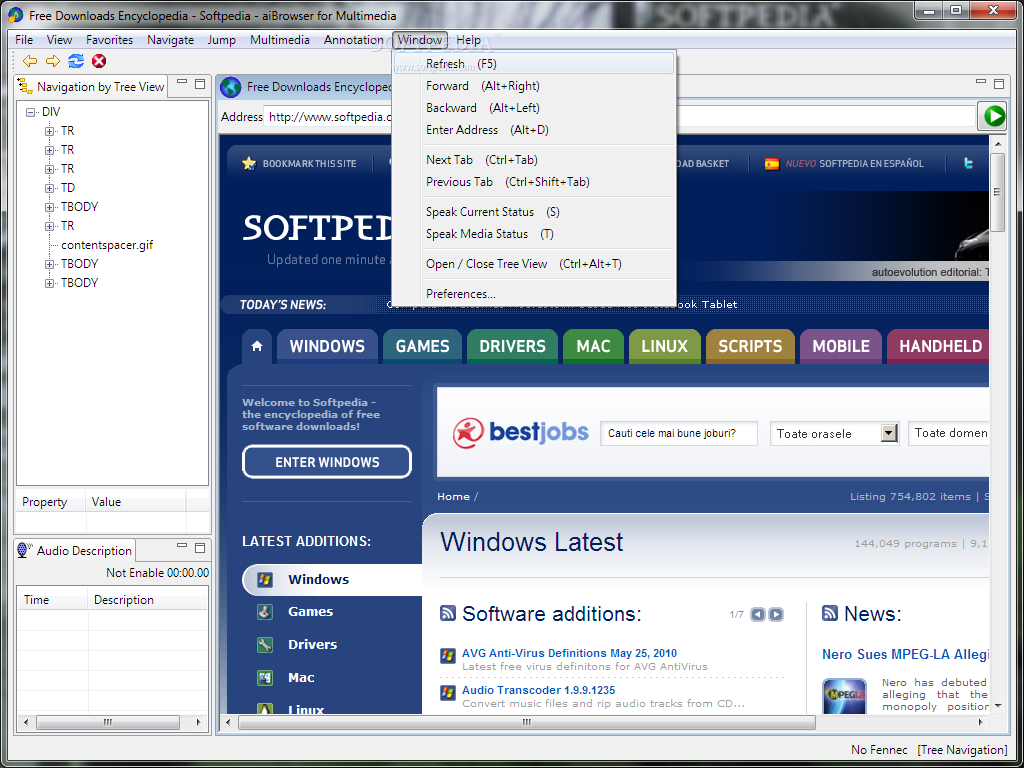Minimize the browser view panel
The image size is (1024, 768).
click(x=981, y=82)
